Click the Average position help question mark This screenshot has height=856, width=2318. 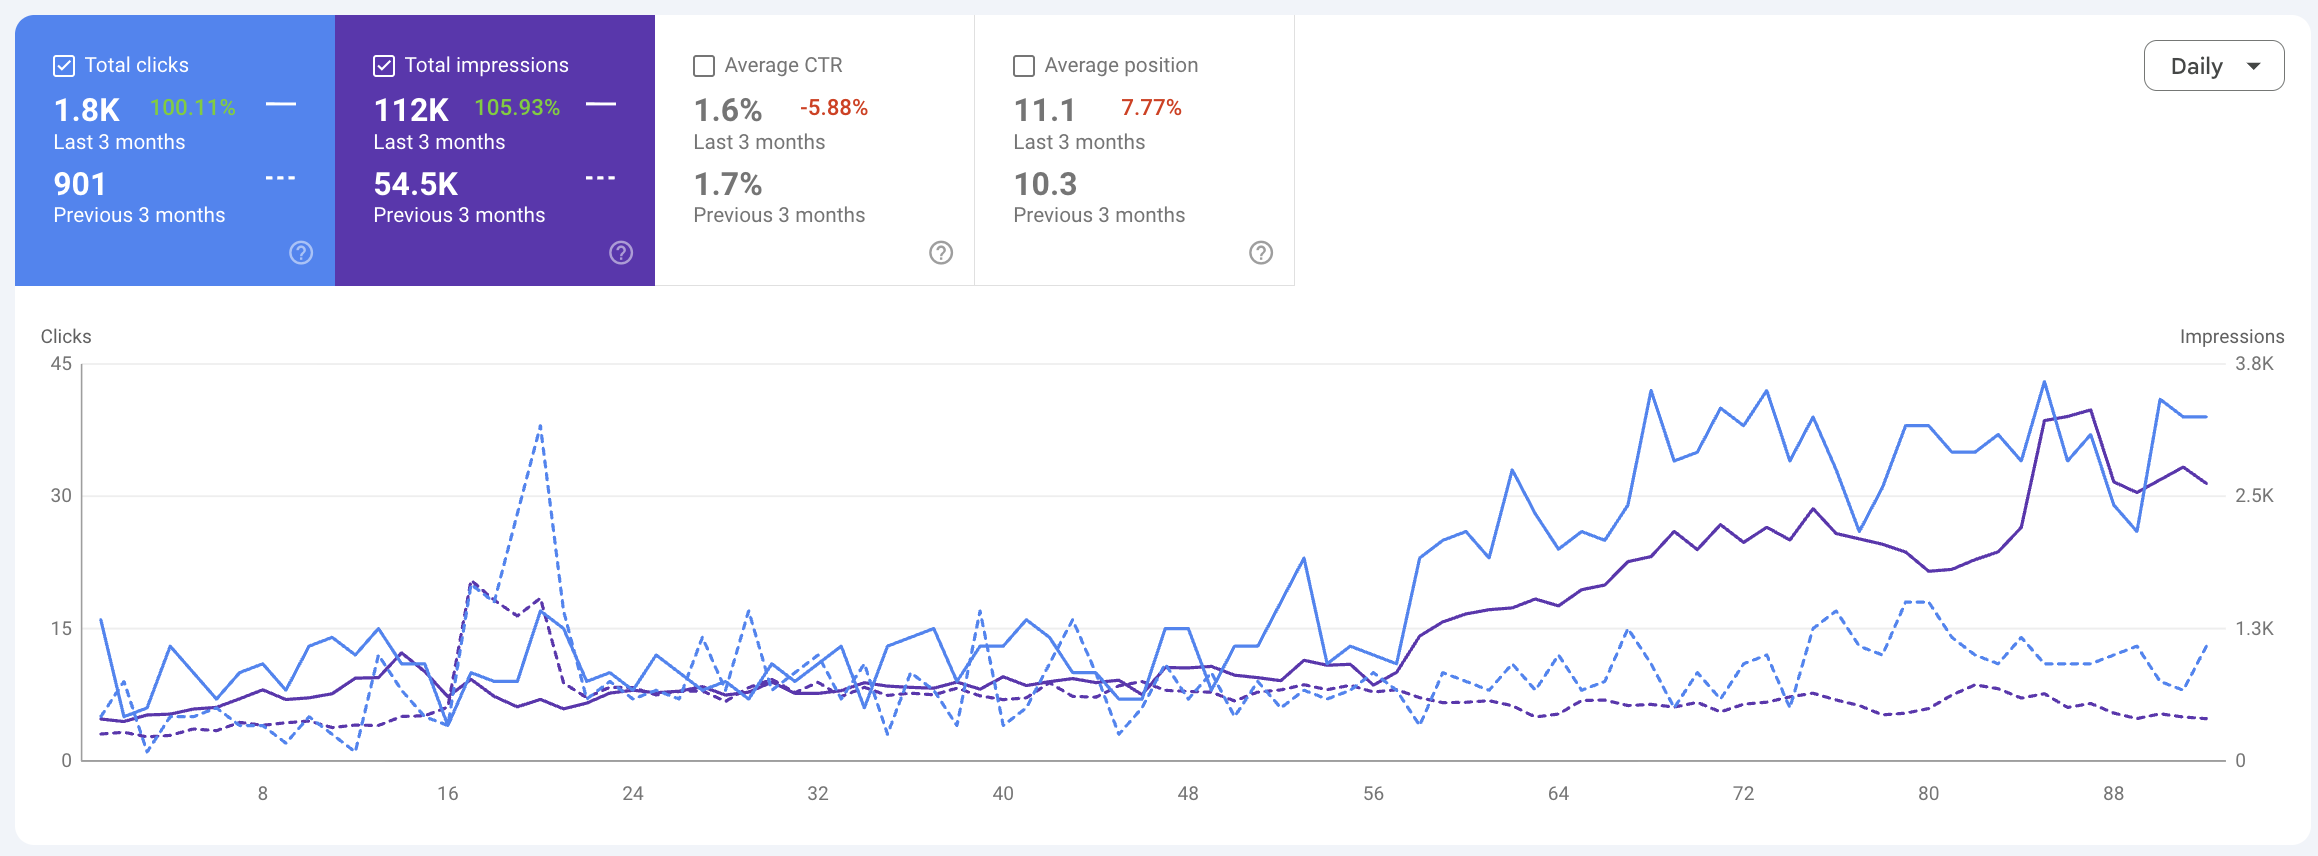tap(1261, 253)
